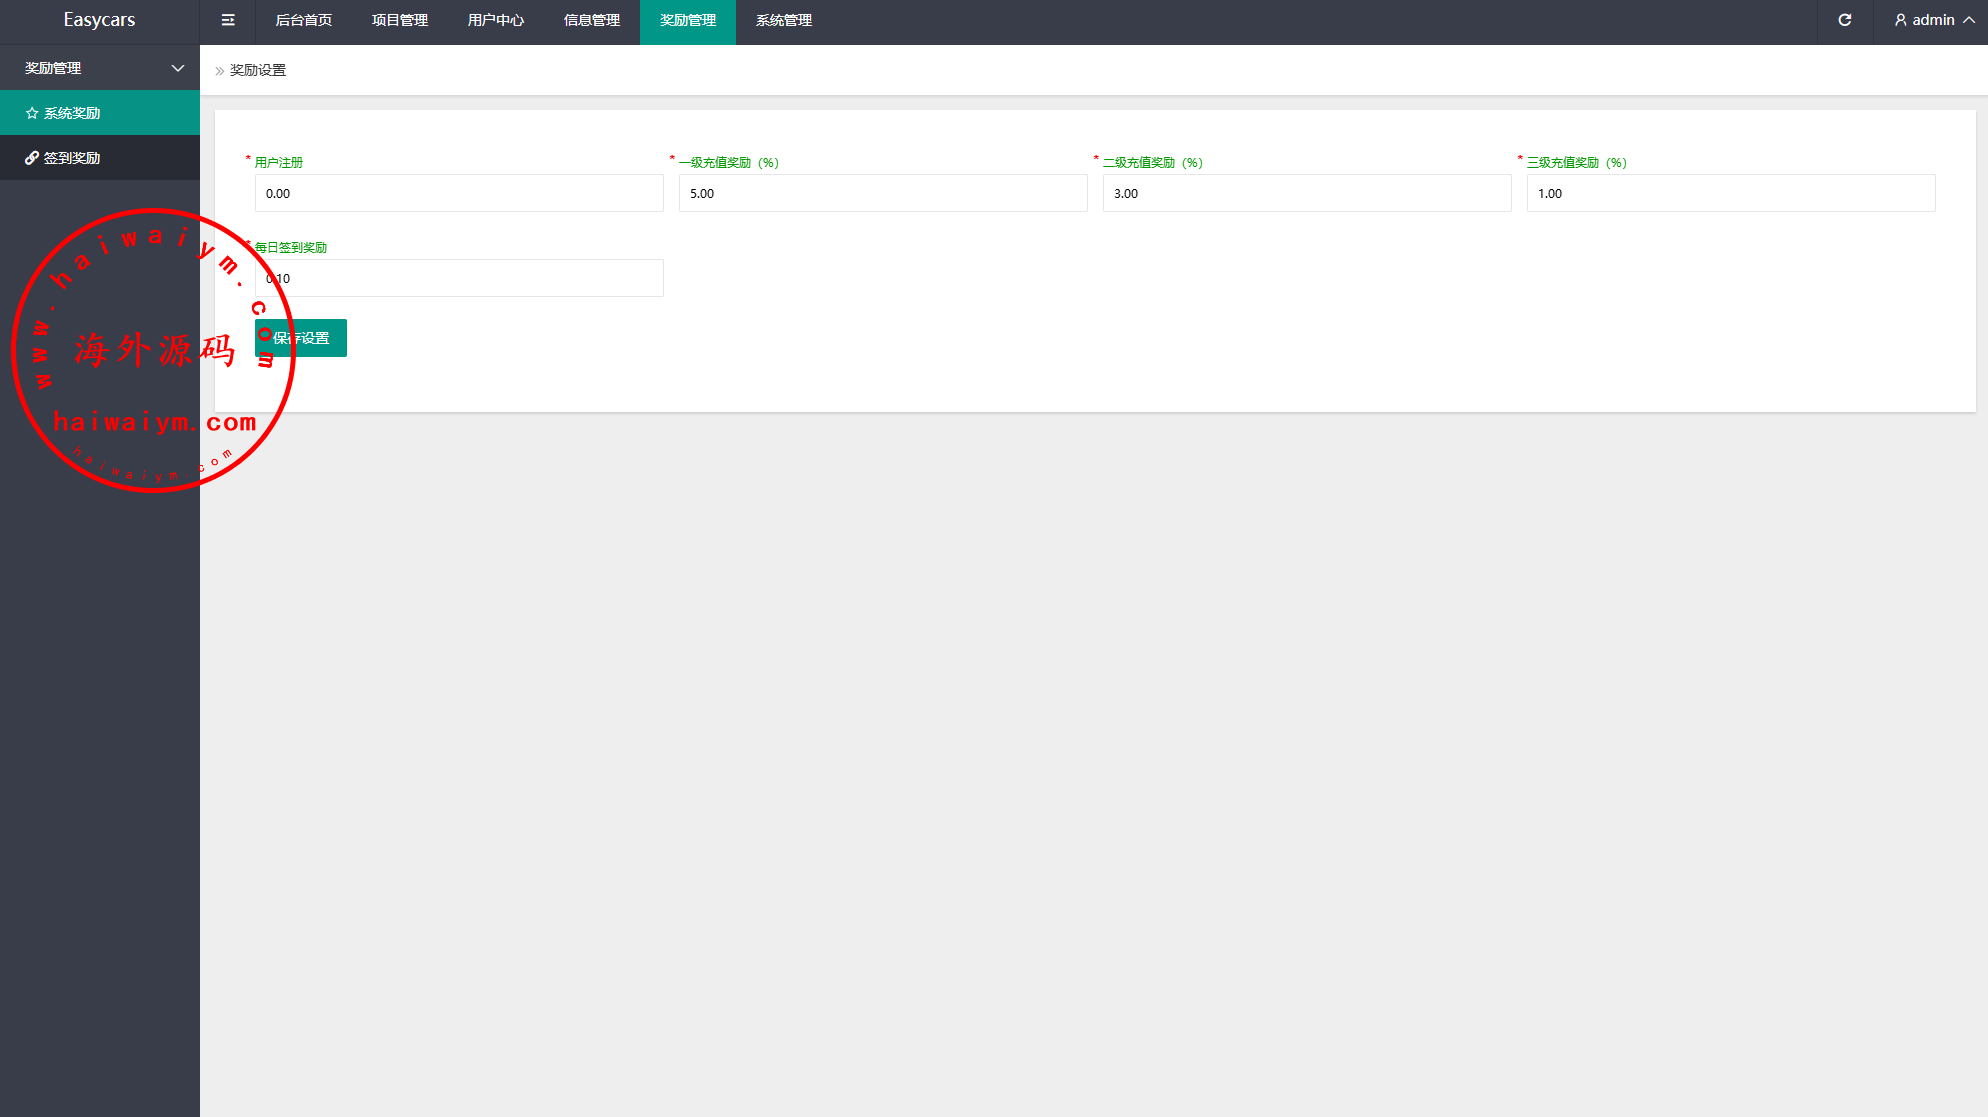Open the 项目管理 top menu
Viewport: 1988px width, 1117px height.
pos(400,20)
